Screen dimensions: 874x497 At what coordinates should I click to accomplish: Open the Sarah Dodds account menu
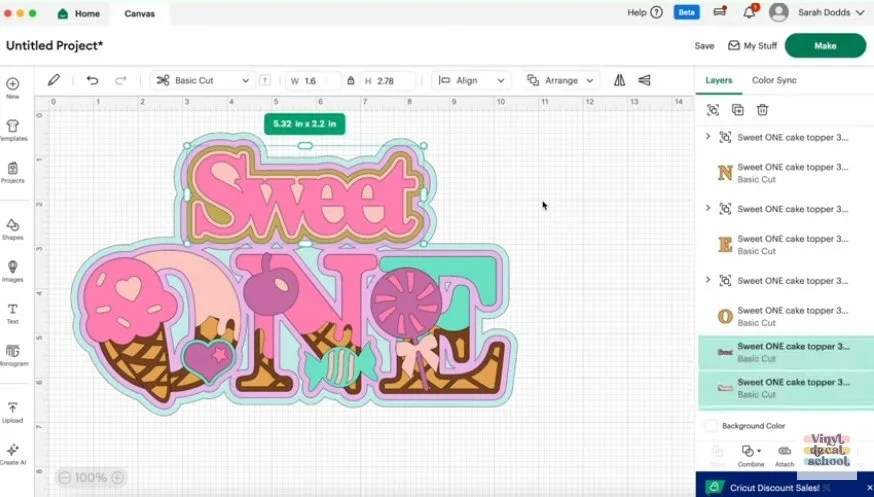[x=831, y=12]
